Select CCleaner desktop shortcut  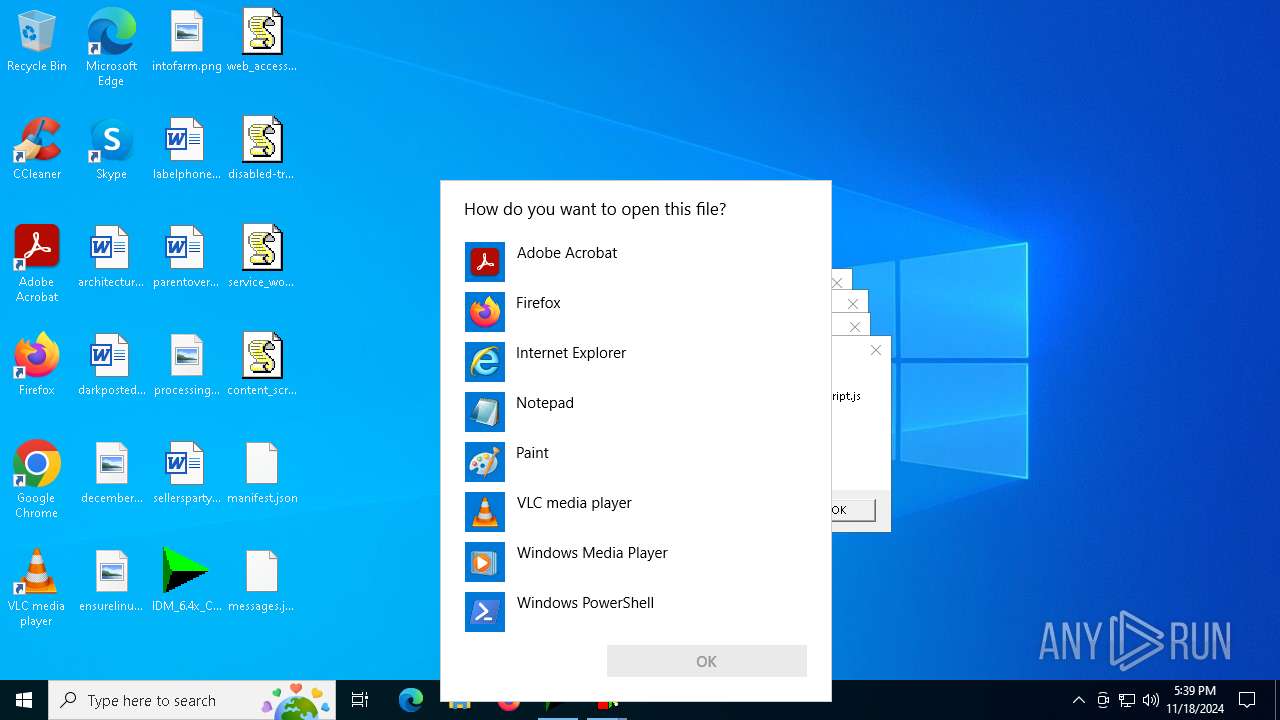[x=37, y=150]
